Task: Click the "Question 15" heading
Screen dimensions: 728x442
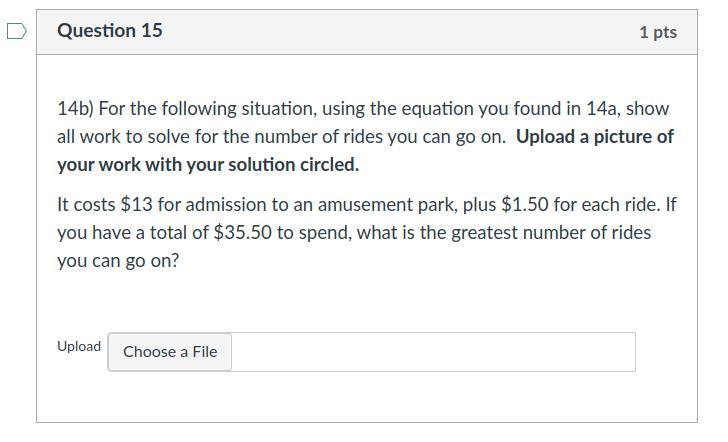Action: coord(110,31)
